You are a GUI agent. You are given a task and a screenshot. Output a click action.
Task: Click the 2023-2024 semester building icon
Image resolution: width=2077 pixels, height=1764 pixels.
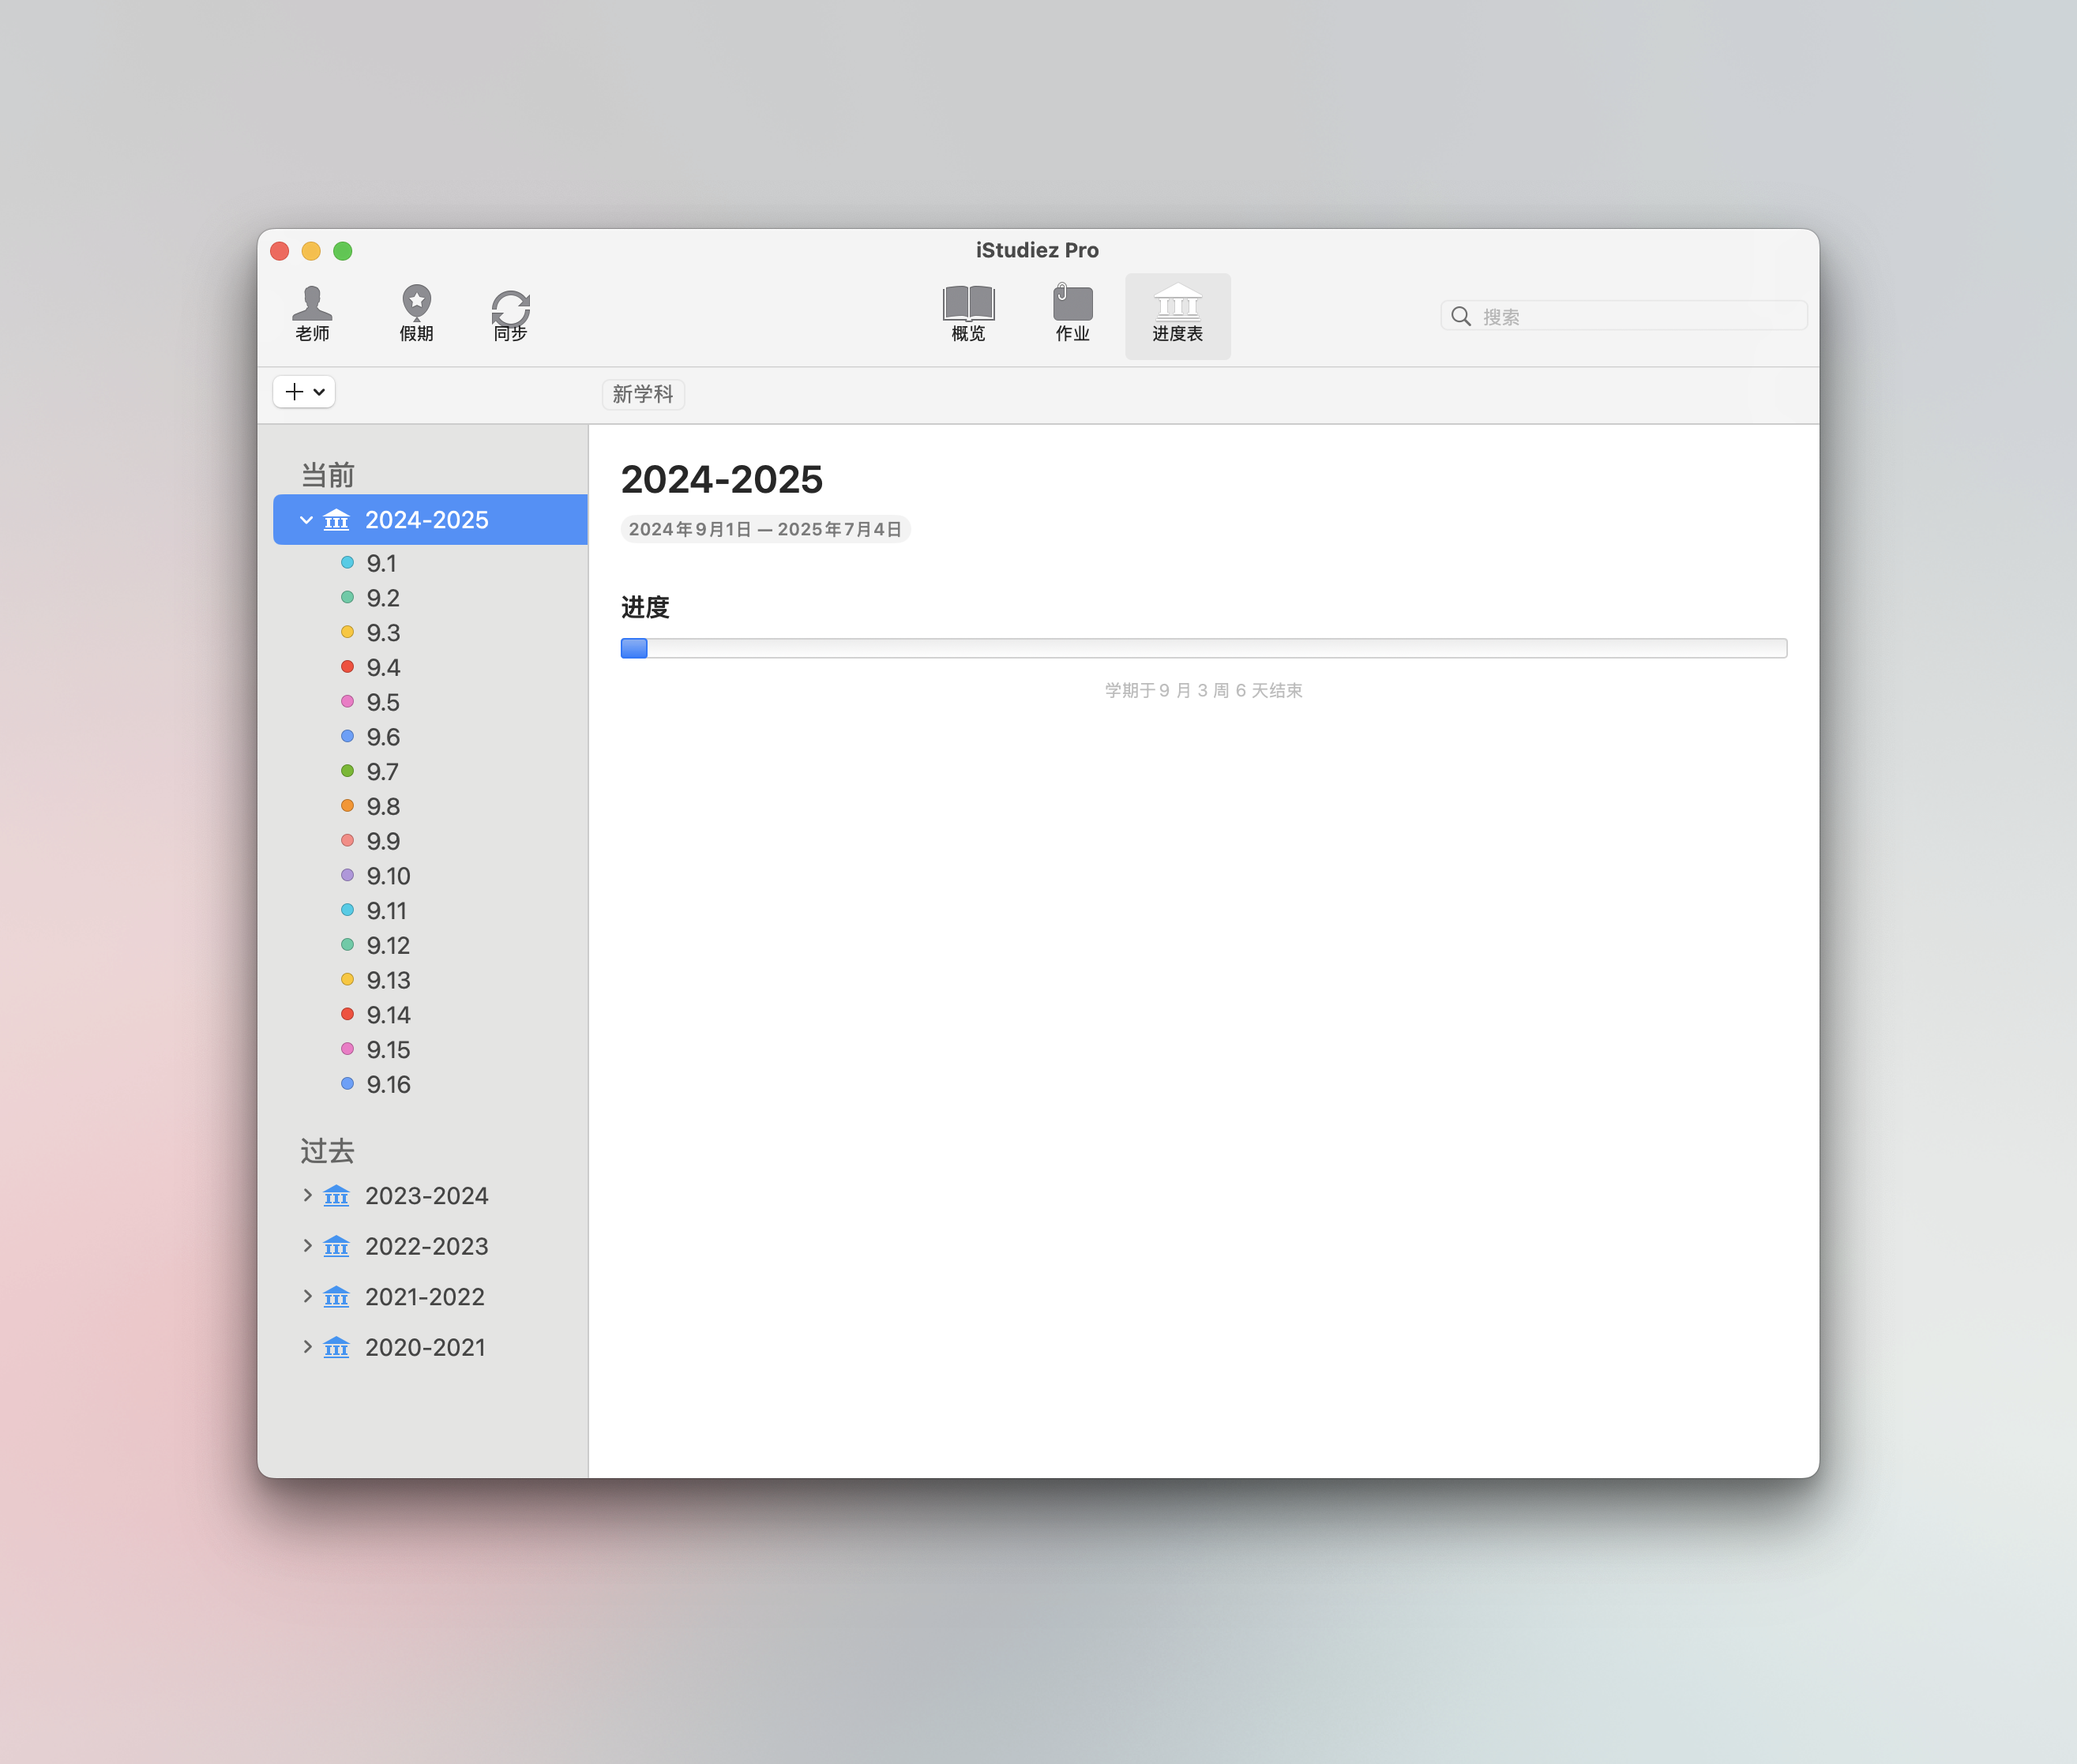point(337,1196)
